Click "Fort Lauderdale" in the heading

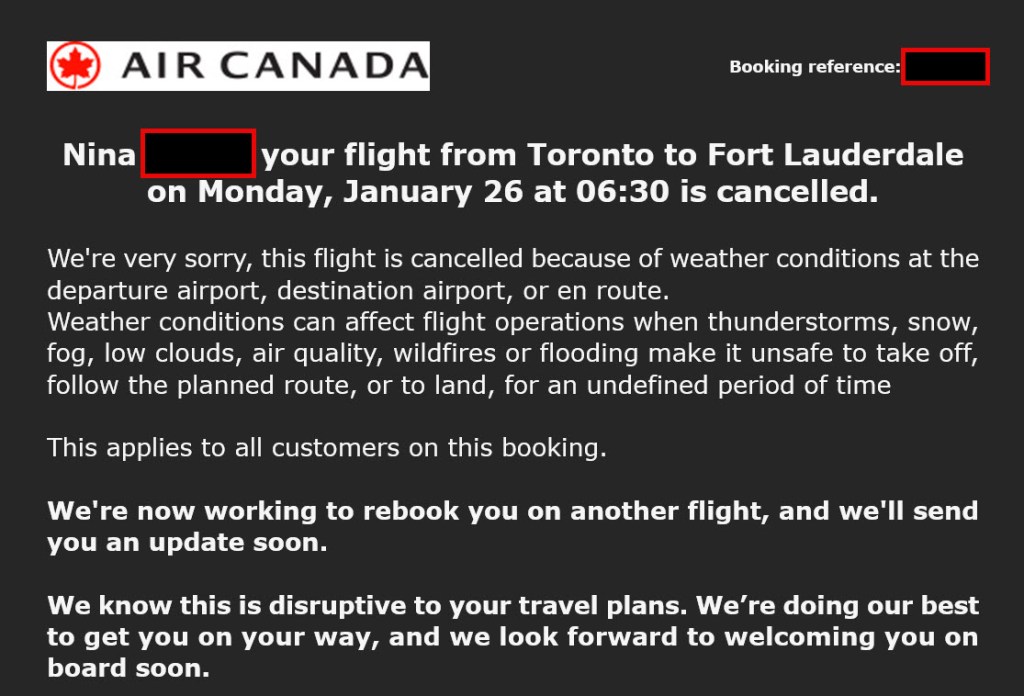(836, 155)
